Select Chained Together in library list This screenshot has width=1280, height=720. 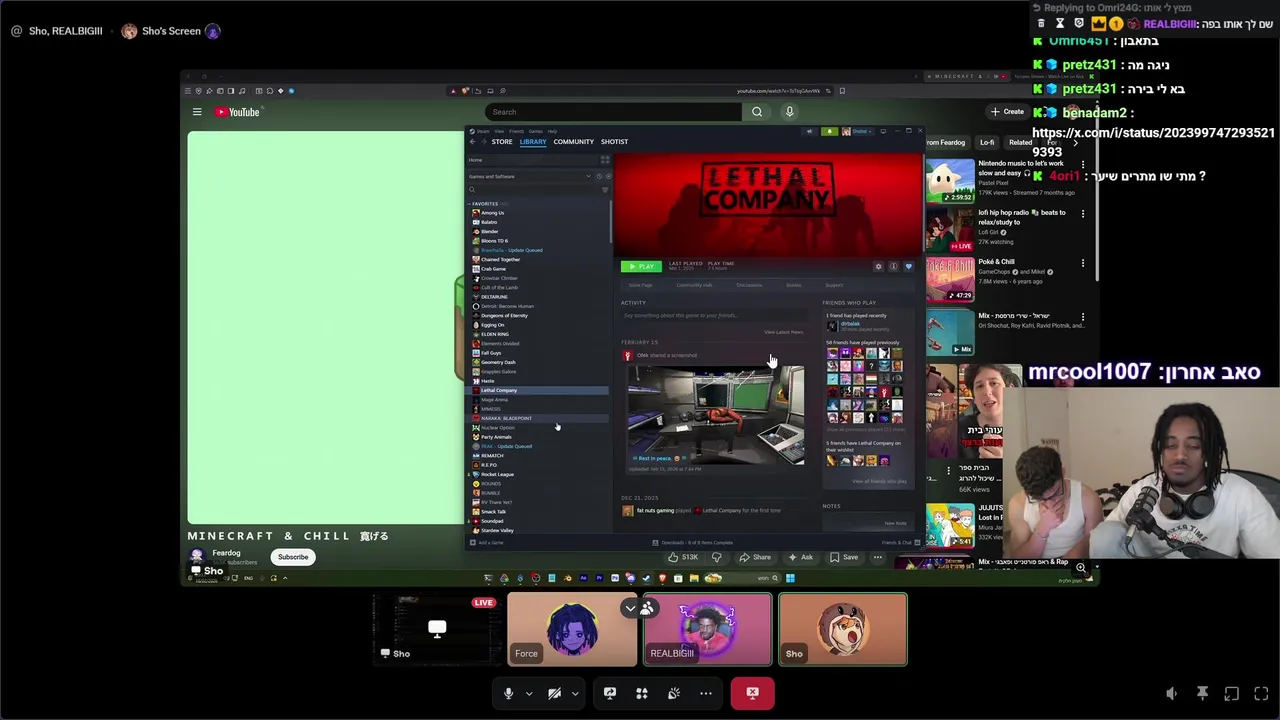coord(500,259)
